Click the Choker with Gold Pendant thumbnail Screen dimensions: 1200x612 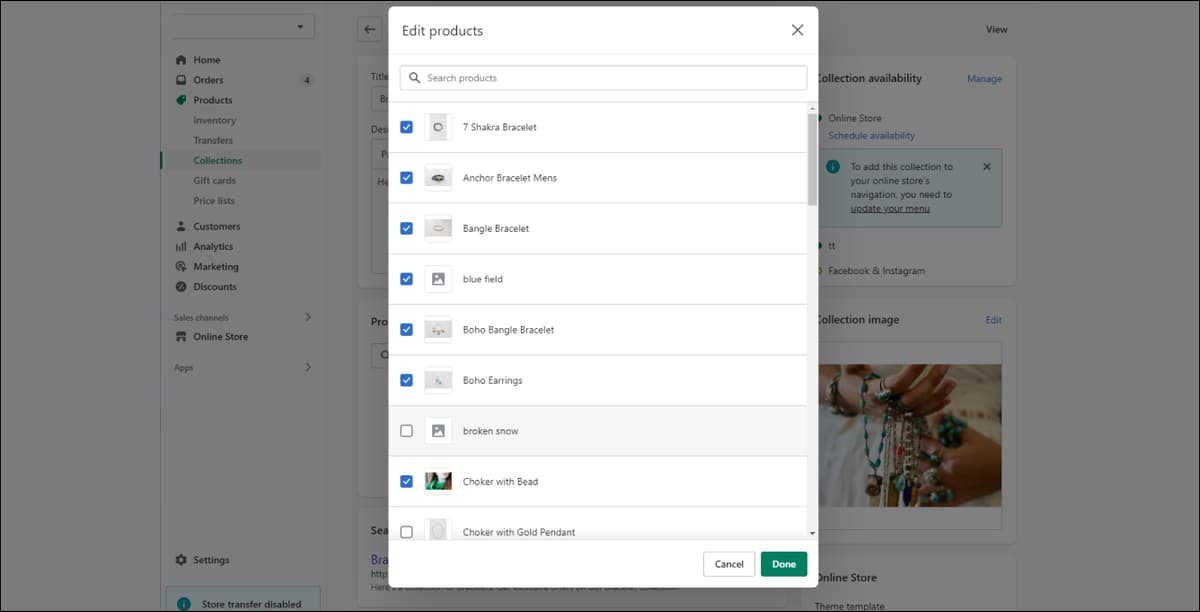(x=438, y=530)
